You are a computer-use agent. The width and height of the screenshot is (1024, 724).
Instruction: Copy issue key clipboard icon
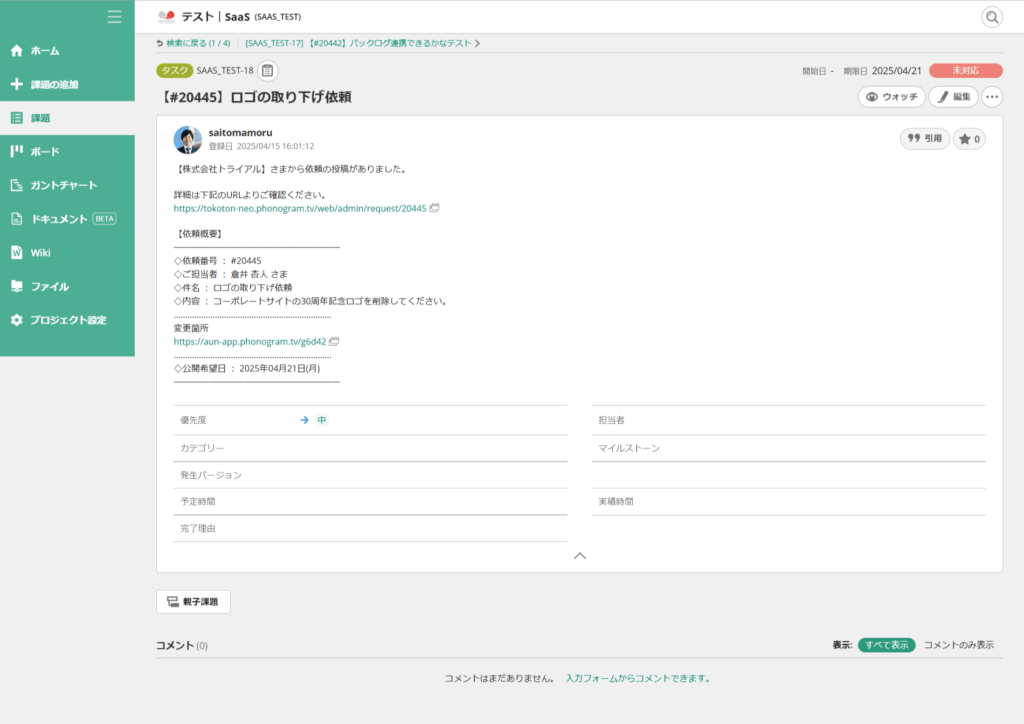tap(268, 71)
